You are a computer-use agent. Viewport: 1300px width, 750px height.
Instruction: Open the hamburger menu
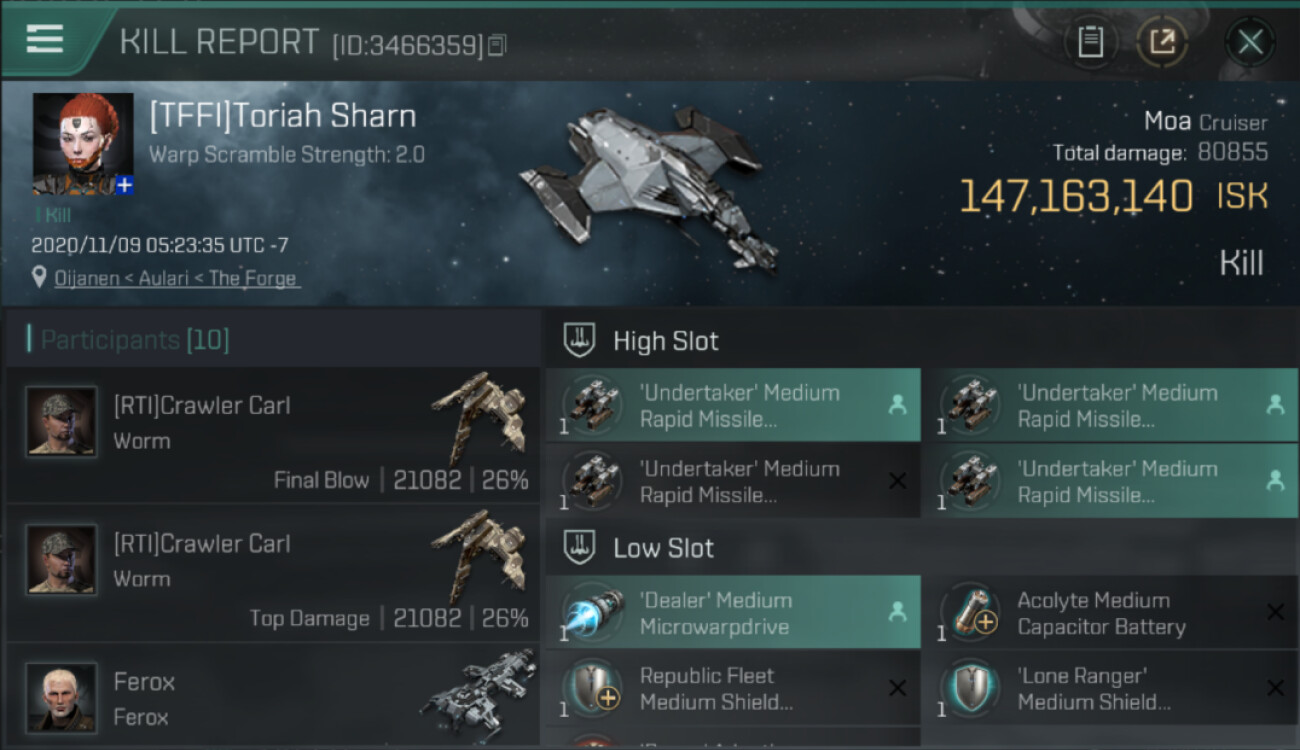point(45,40)
